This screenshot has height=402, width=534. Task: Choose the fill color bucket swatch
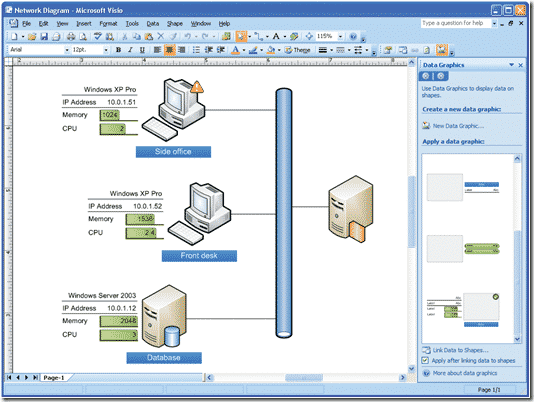coord(271,50)
